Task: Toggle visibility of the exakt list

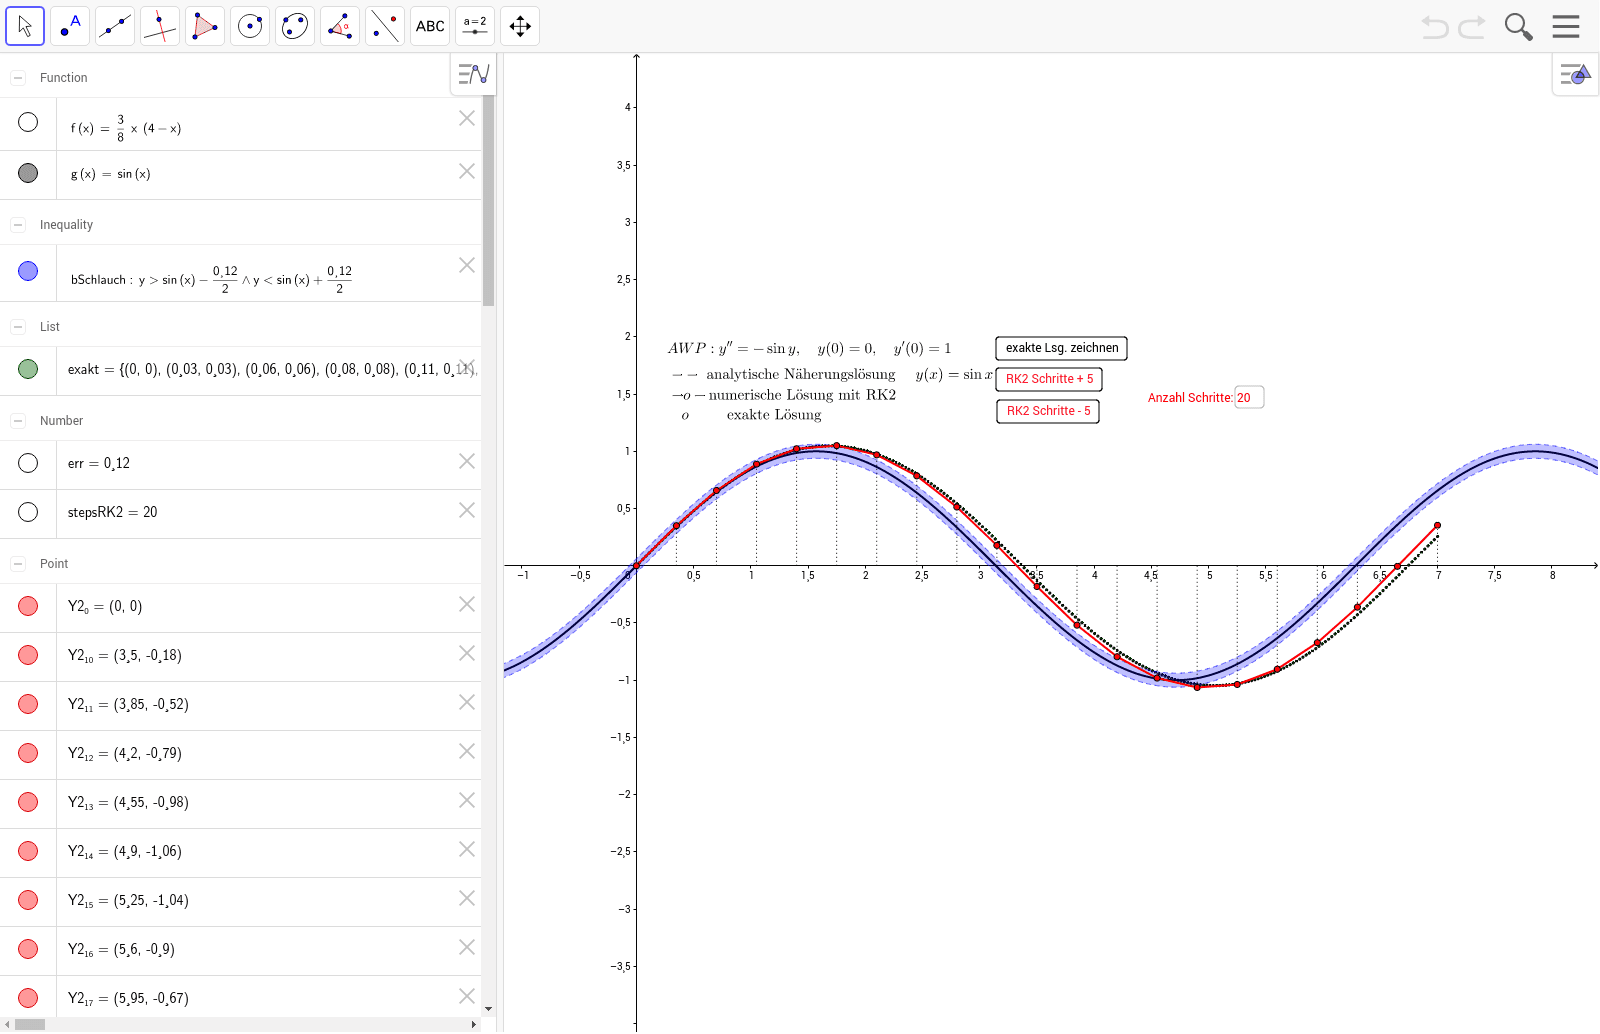Action: [x=28, y=369]
